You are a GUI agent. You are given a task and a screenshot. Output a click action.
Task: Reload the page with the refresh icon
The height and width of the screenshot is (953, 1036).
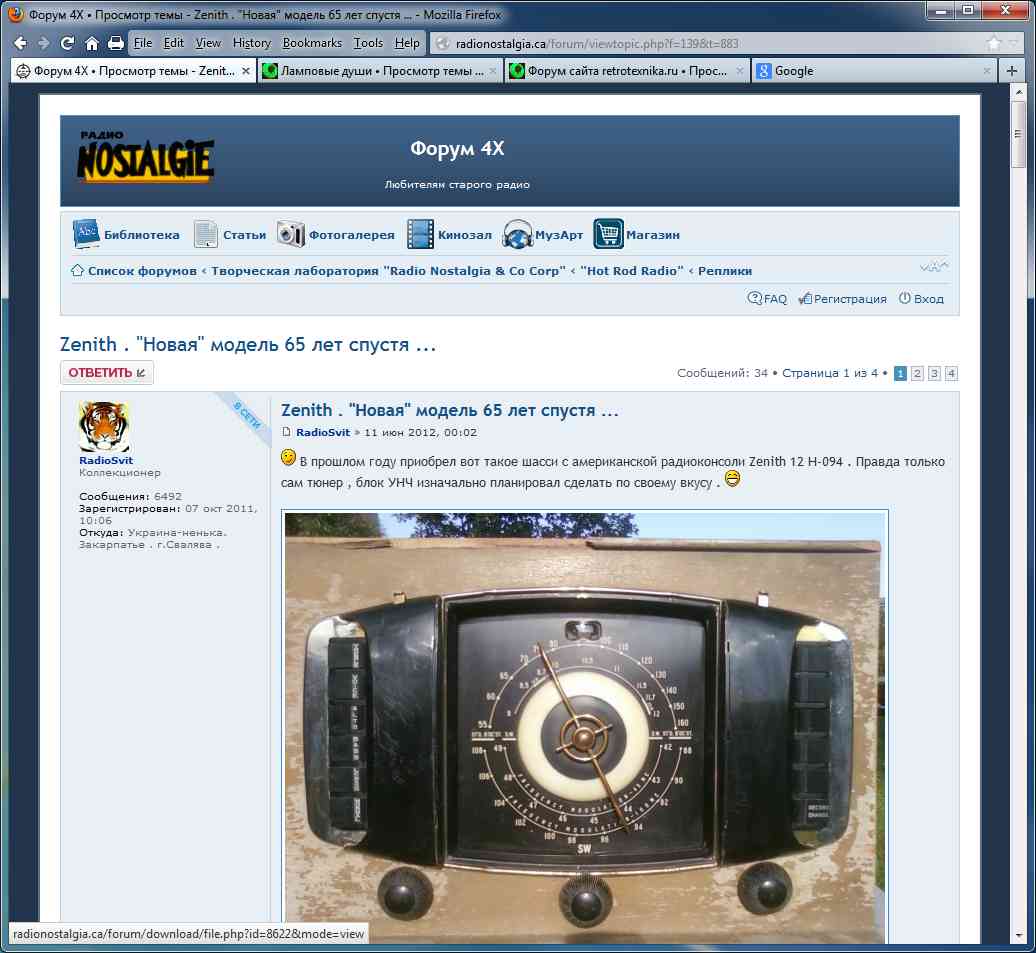click(67, 44)
